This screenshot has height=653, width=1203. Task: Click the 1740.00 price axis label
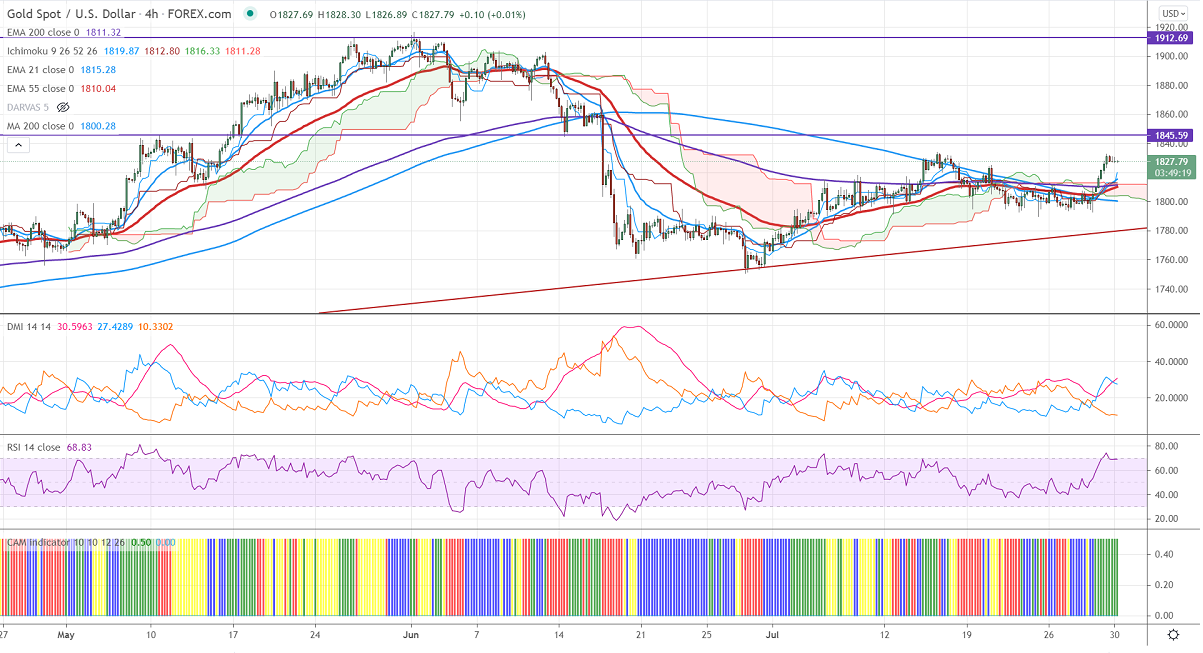[x=1171, y=289]
